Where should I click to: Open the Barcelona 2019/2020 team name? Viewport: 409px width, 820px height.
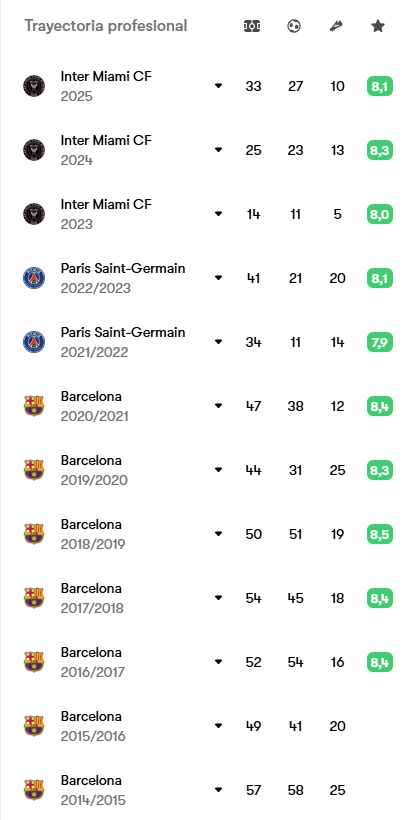[x=91, y=460]
